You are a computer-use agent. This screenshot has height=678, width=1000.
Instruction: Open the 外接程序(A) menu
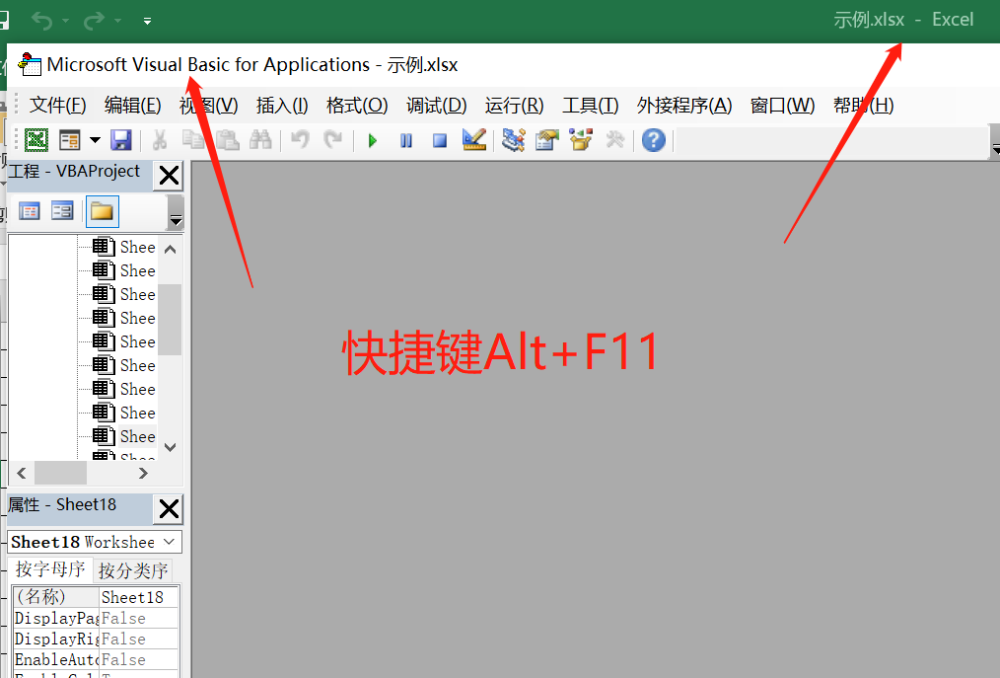pos(684,105)
